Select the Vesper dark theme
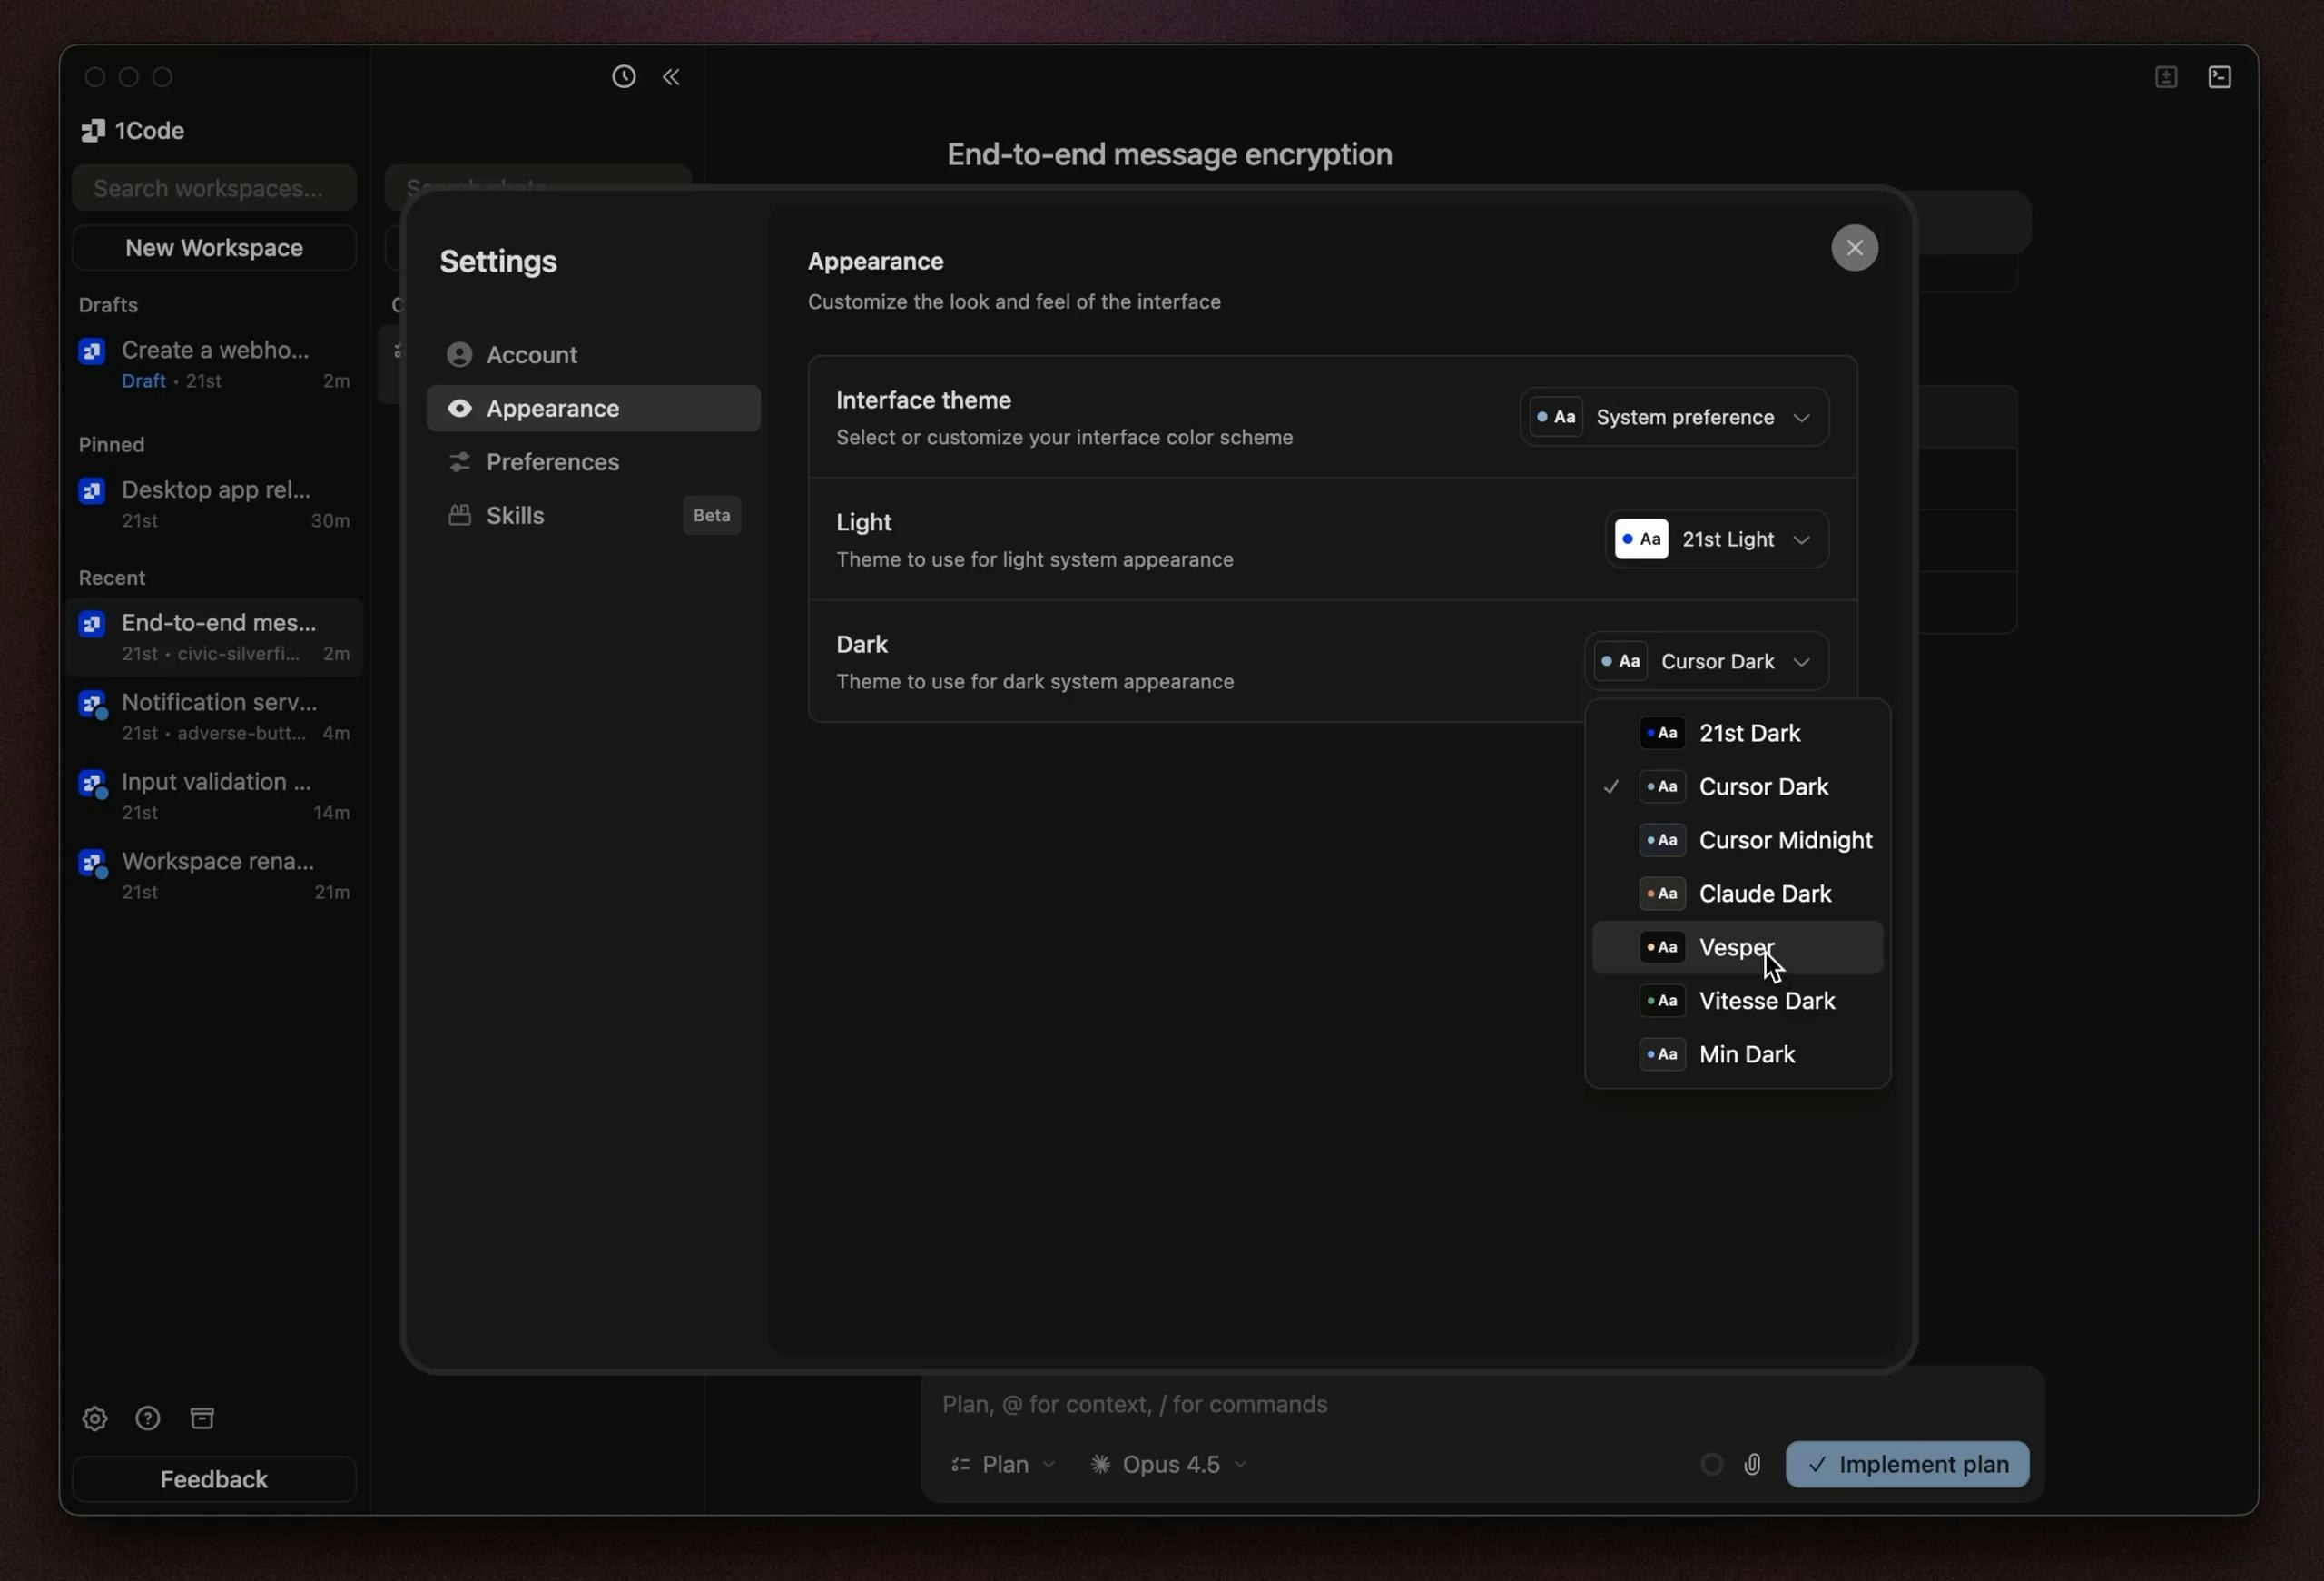Viewport: 2324px width, 1581px height. point(1737,947)
